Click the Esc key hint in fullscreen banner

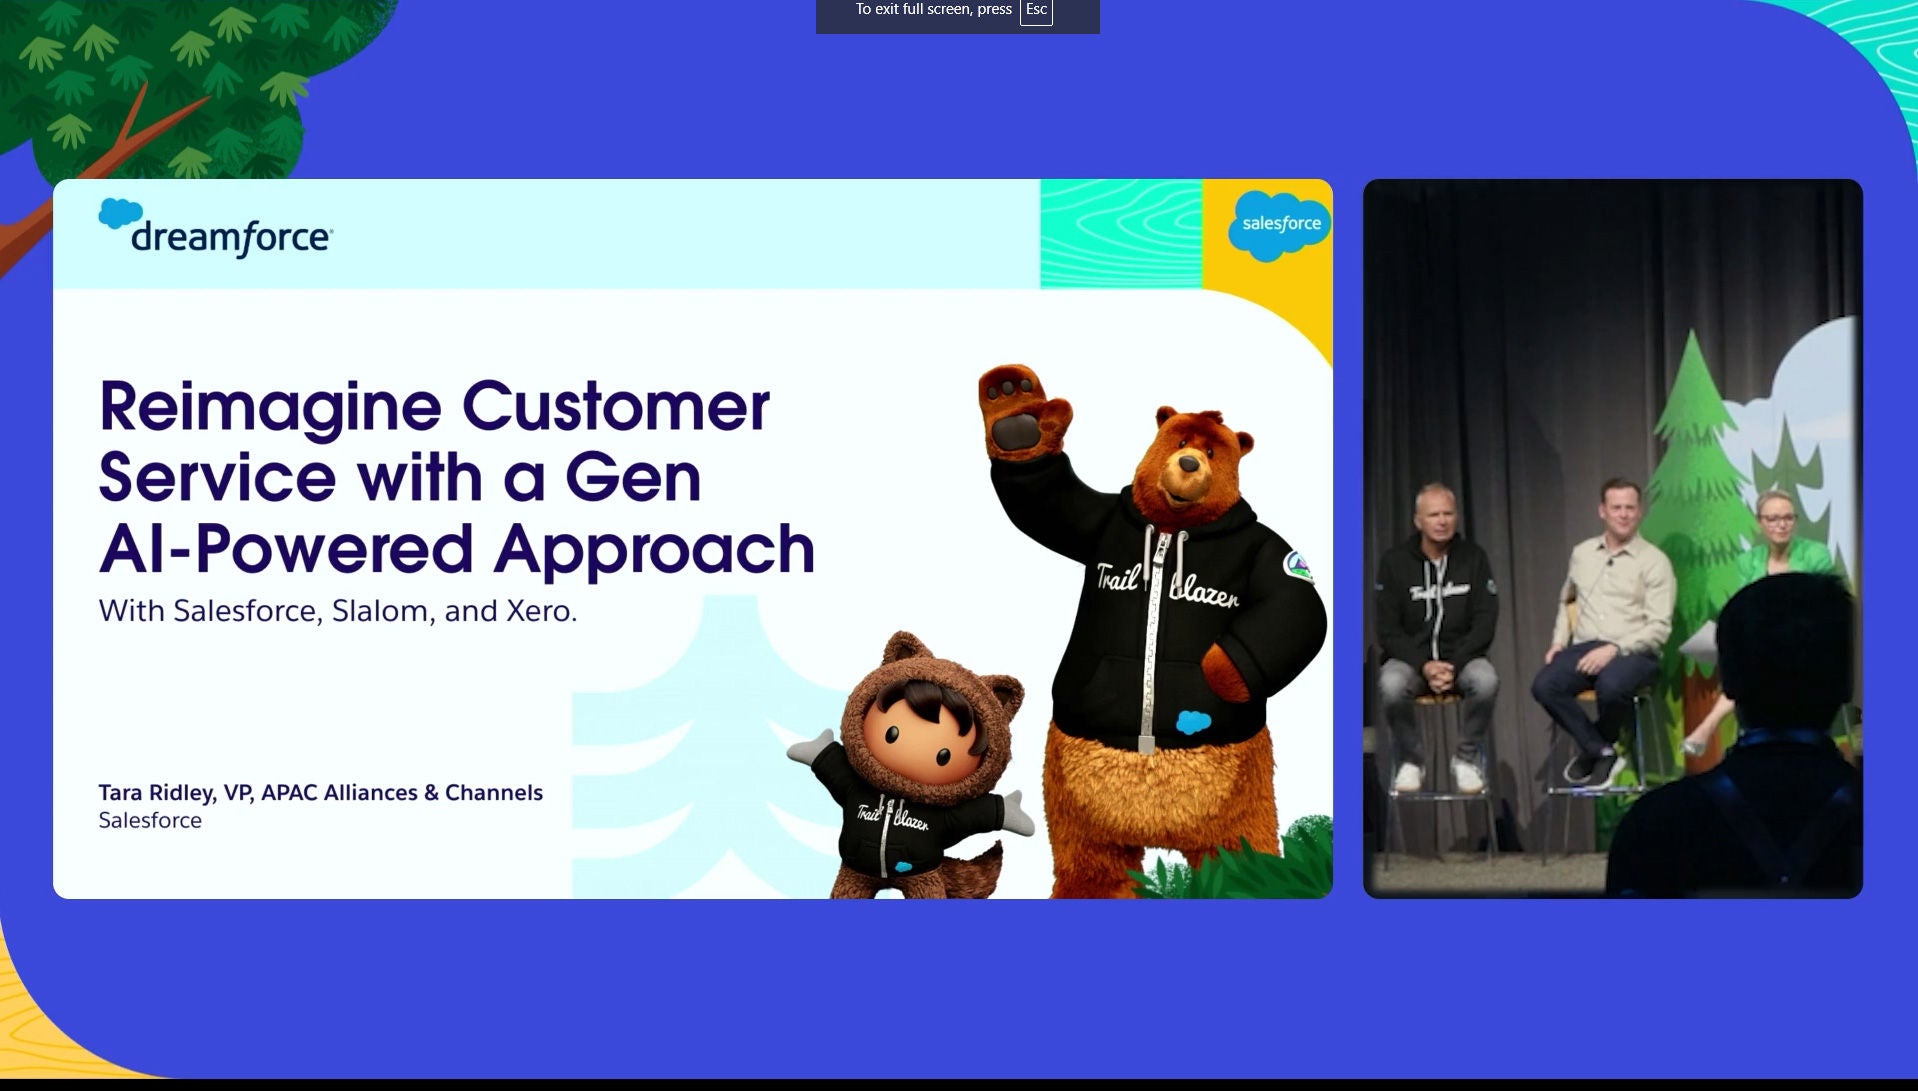pos(1036,10)
